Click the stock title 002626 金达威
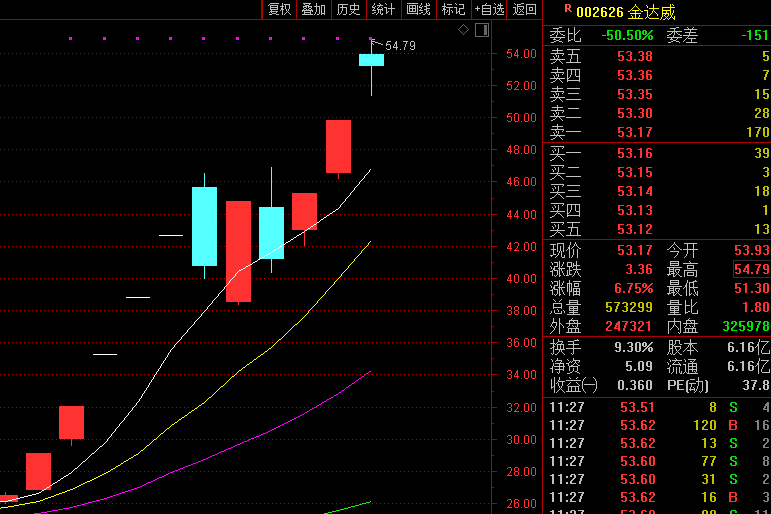 click(625, 12)
